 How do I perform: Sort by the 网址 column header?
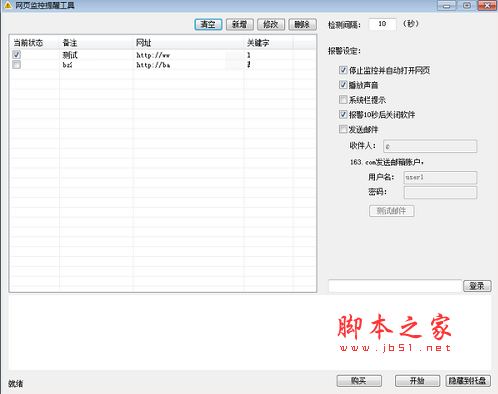click(188, 43)
